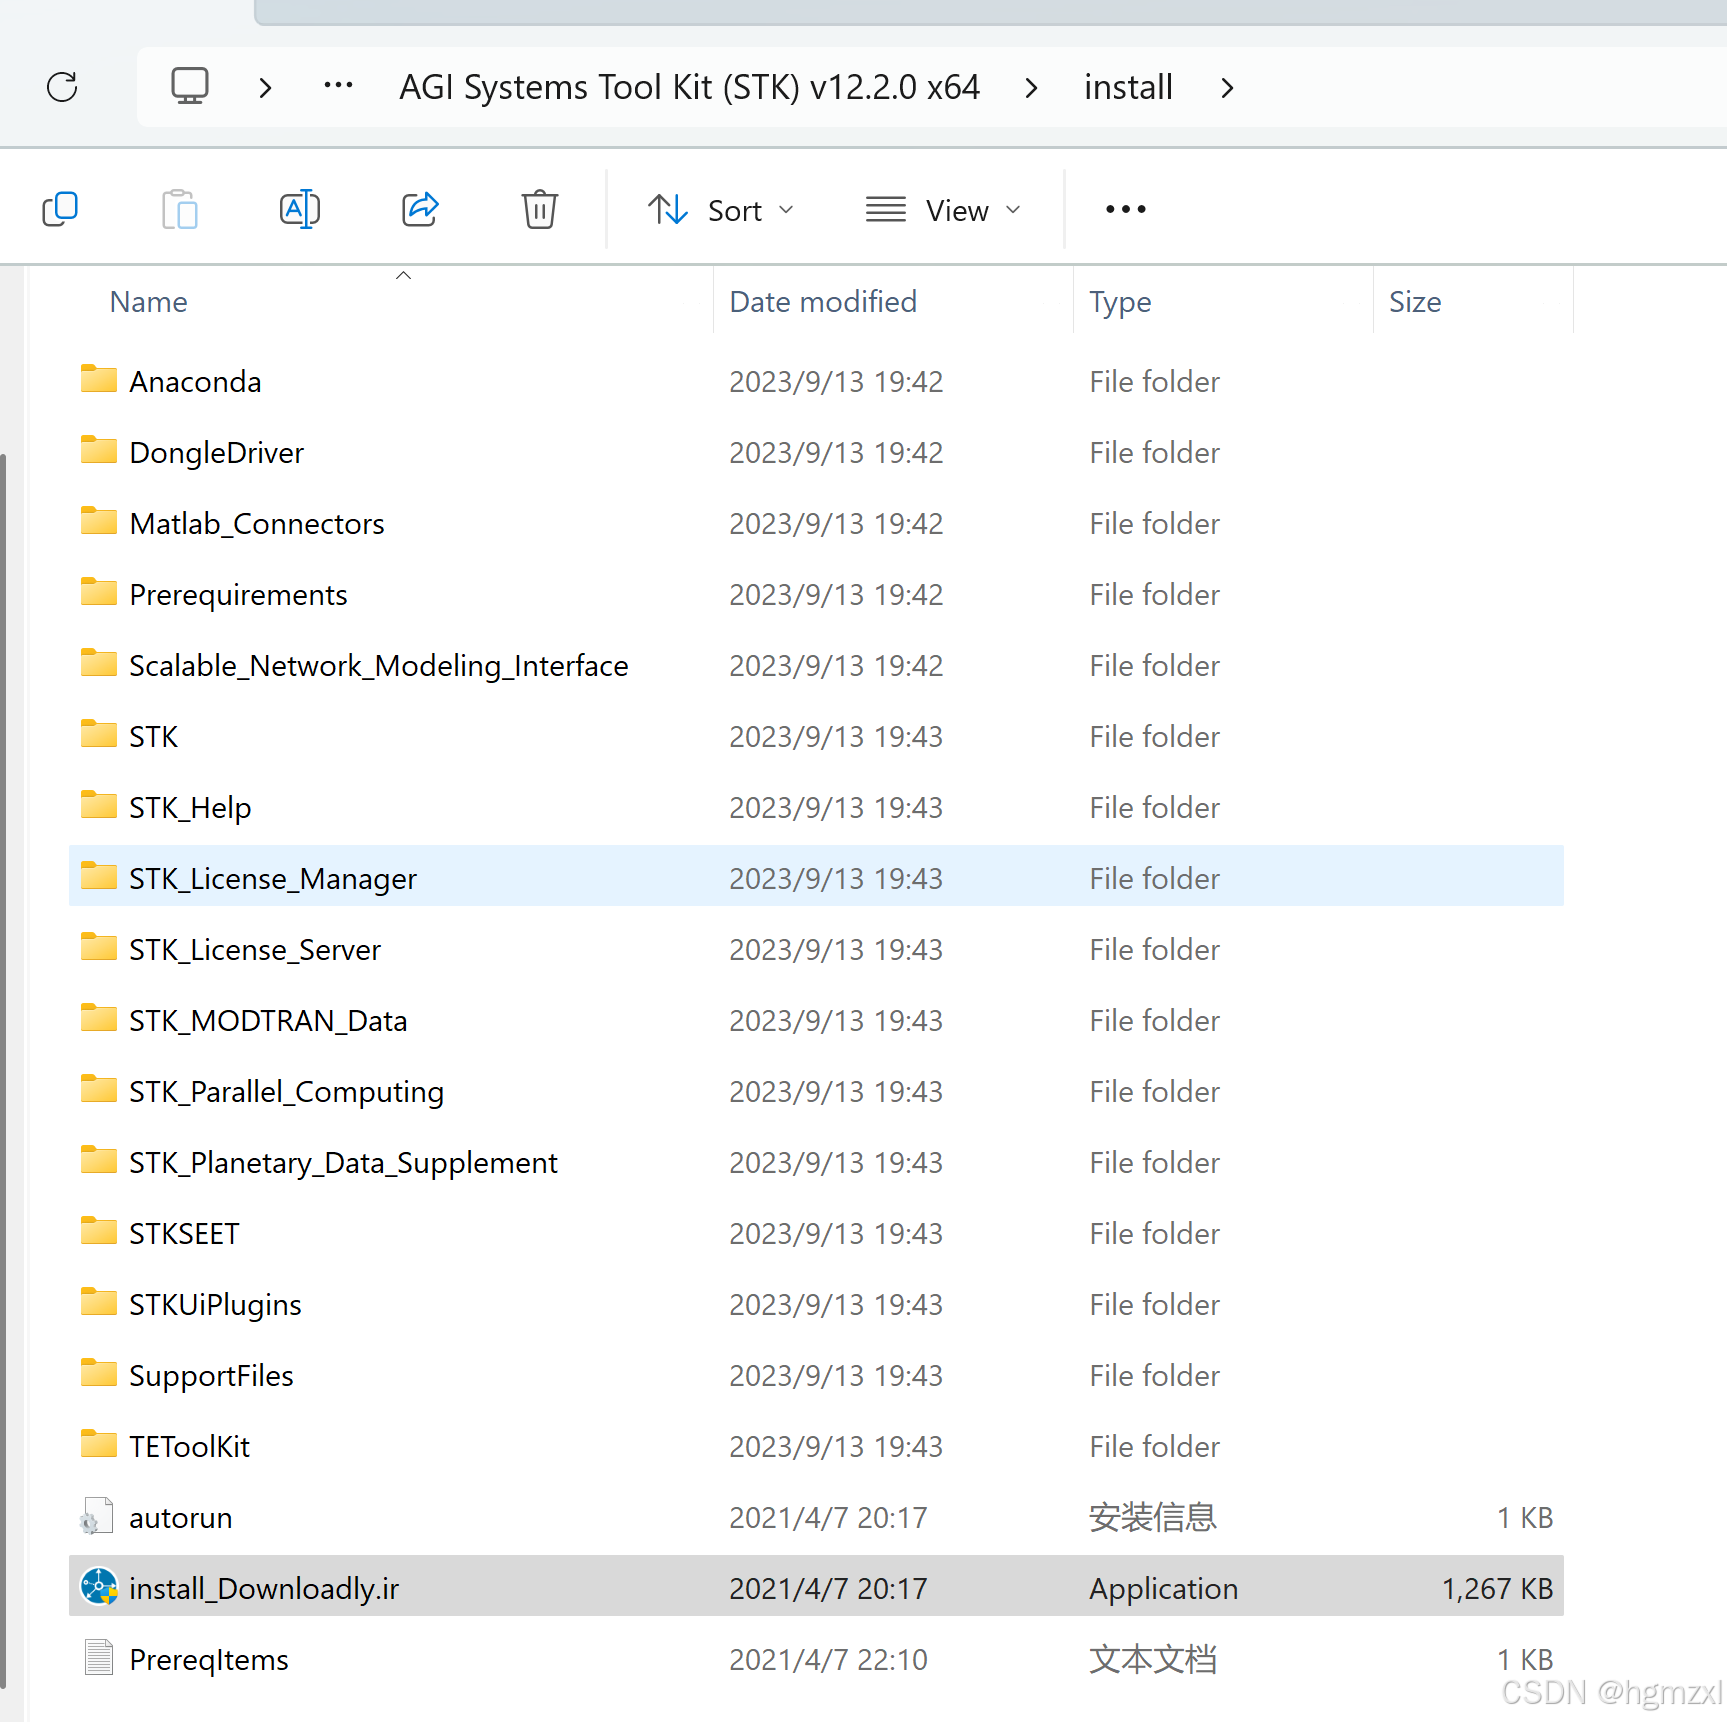Select install_Downloadly.ir application icon
Viewport: 1727px width, 1722px height.
click(x=99, y=1587)
